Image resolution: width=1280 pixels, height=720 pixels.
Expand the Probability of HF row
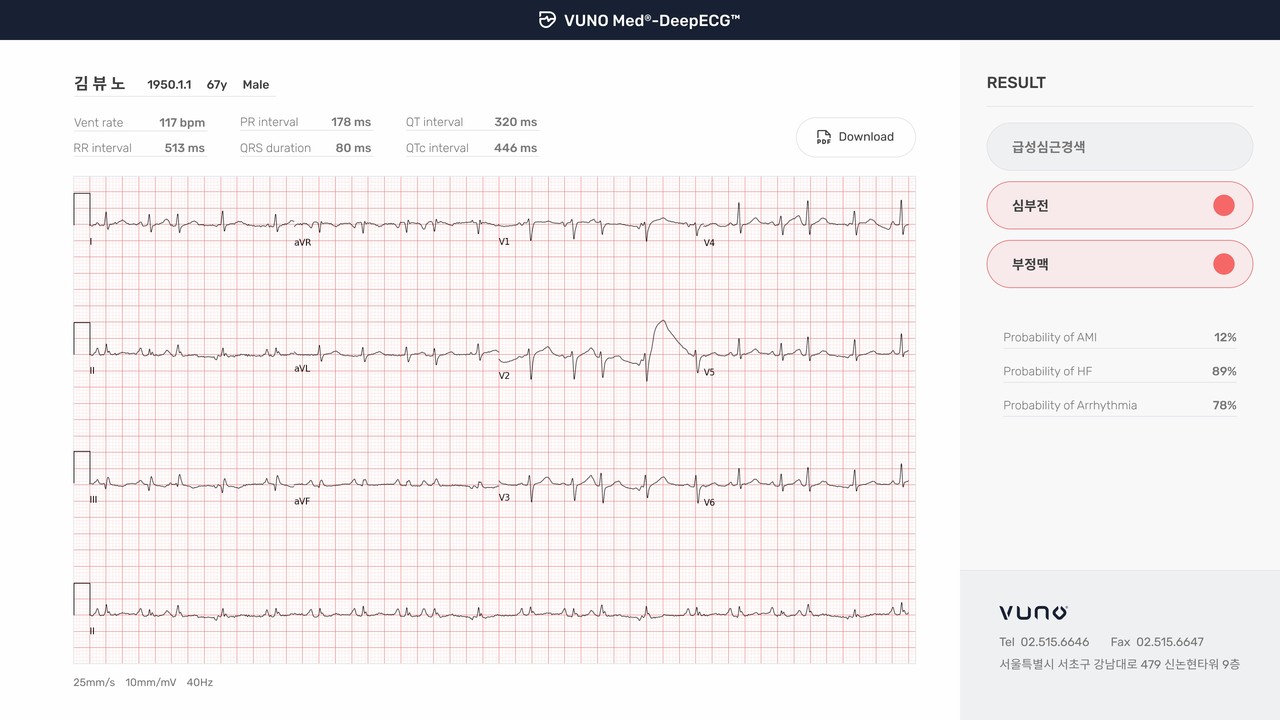pos(1119,371)
